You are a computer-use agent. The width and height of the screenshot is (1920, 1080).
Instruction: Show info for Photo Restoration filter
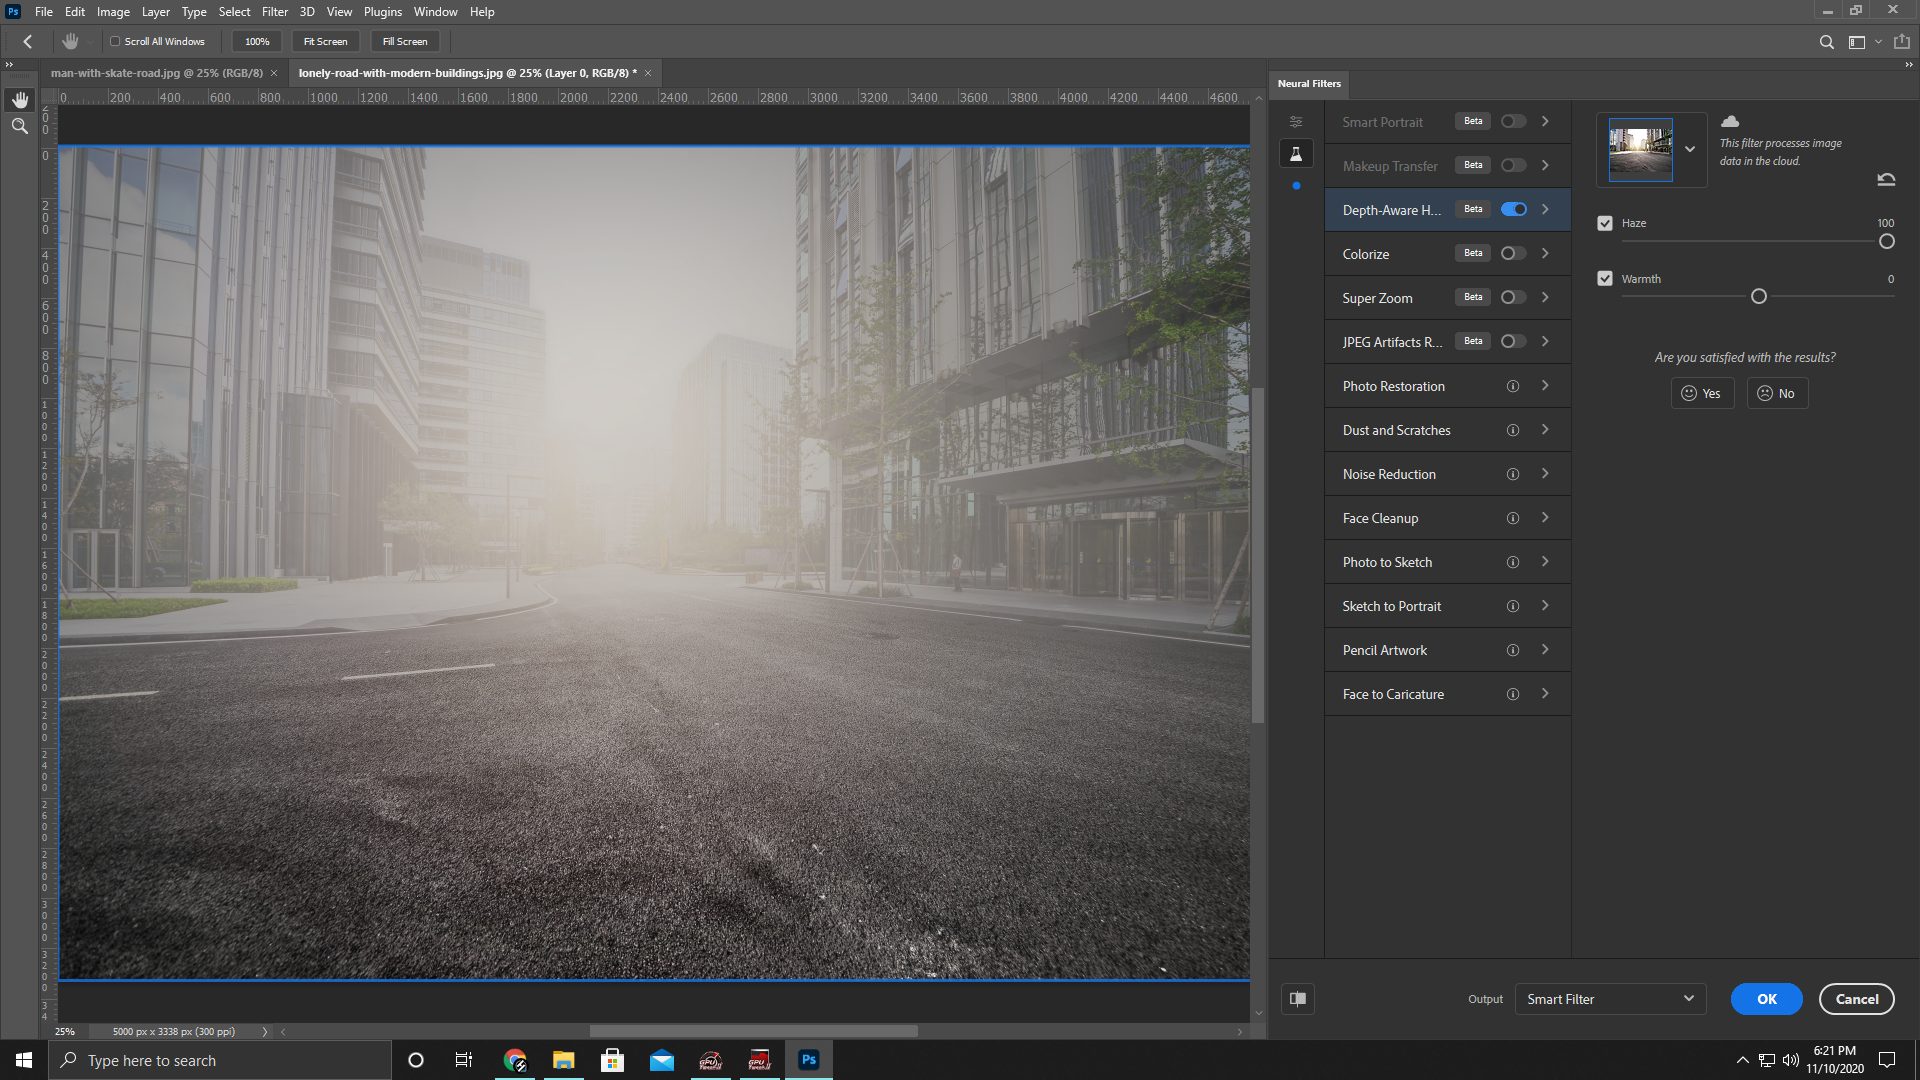point(1513,386)
